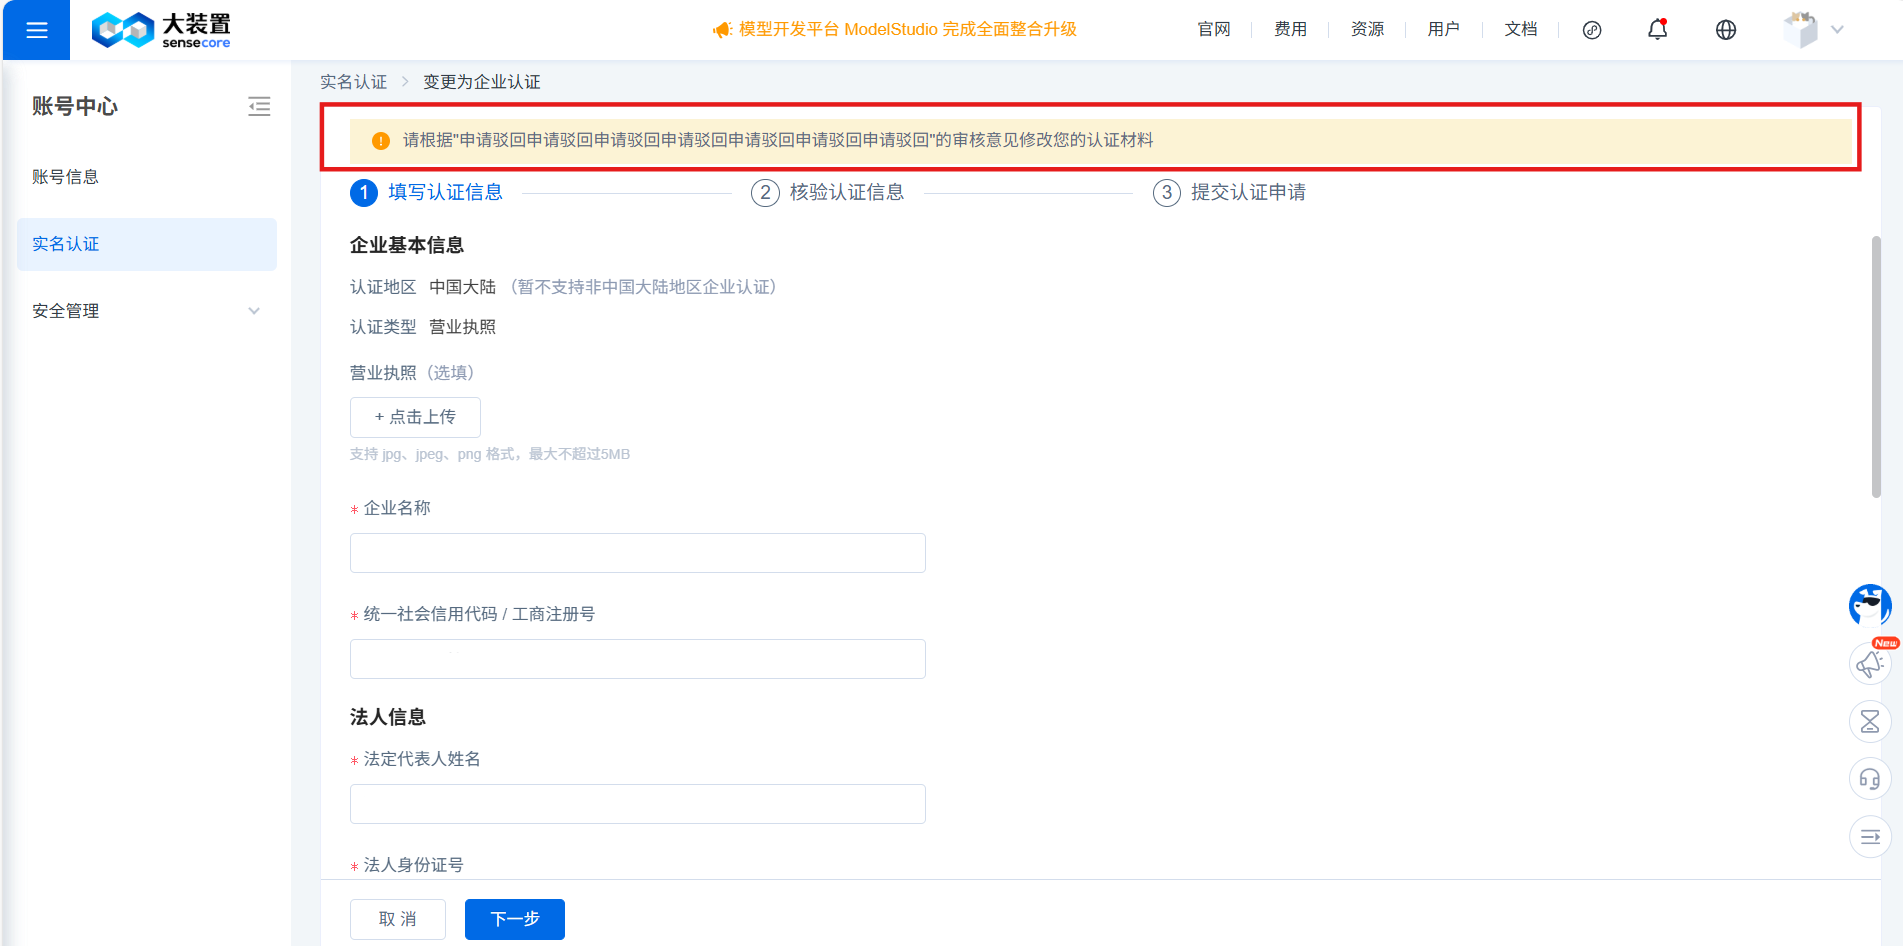Focus the 法定代表人姓名 input field
The height and width of the screenshot is (946, 1903).
pyautogui.click(x=638, y=804)
